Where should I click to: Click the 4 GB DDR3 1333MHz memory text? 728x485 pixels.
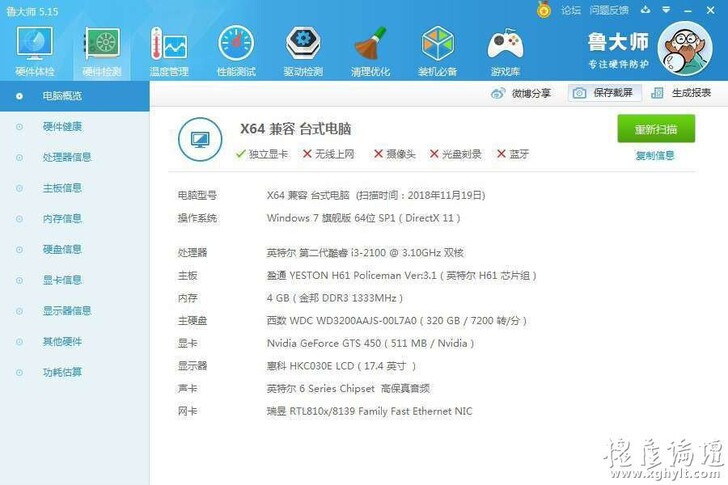pyautogui.click(x=335, y=298)
